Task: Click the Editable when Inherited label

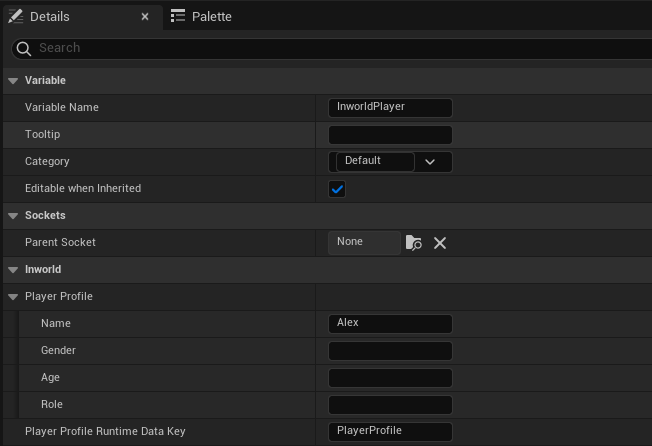Action: pyautogui.click(x=83, y=188)
